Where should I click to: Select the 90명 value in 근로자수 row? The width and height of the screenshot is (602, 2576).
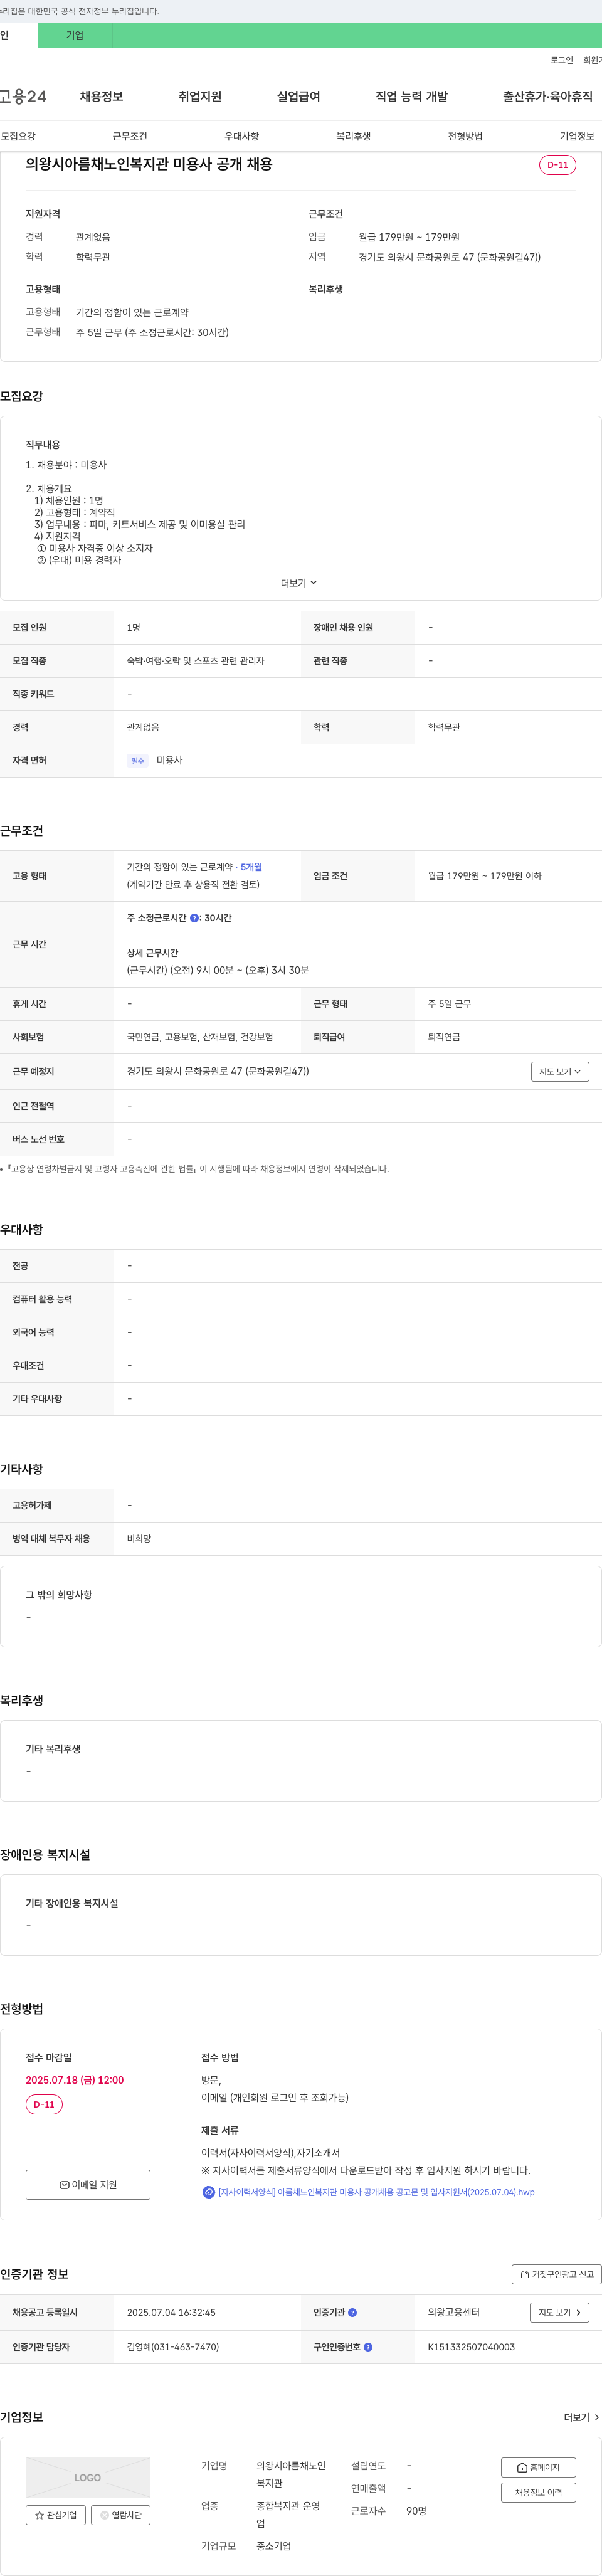click(416, 2511)
